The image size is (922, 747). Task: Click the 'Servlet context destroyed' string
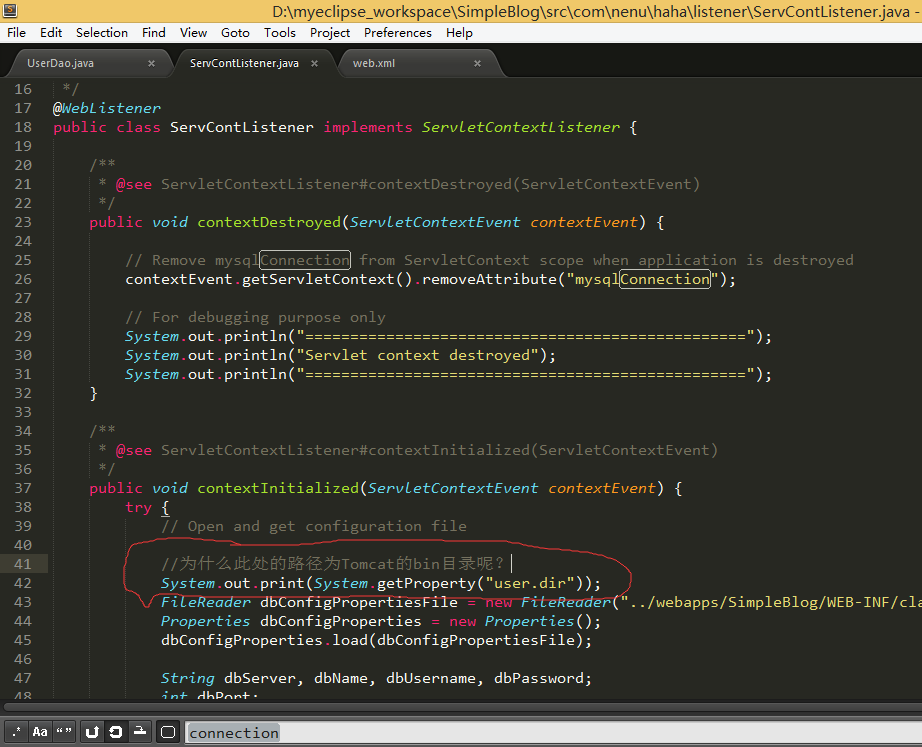[417, 355]
